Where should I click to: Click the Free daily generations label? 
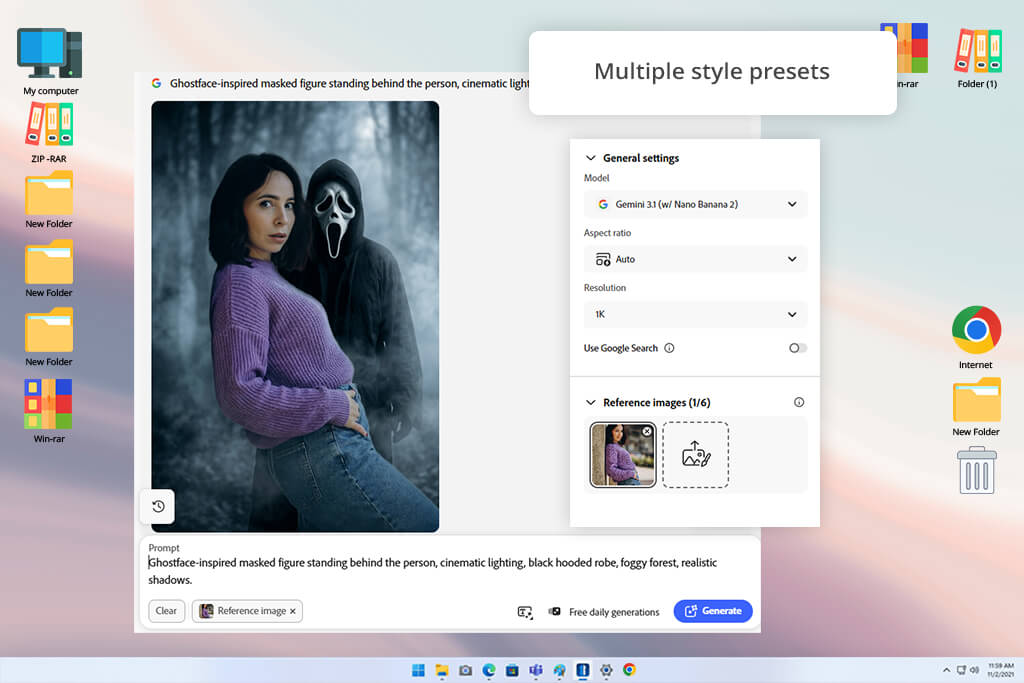[x=614, y=612]
